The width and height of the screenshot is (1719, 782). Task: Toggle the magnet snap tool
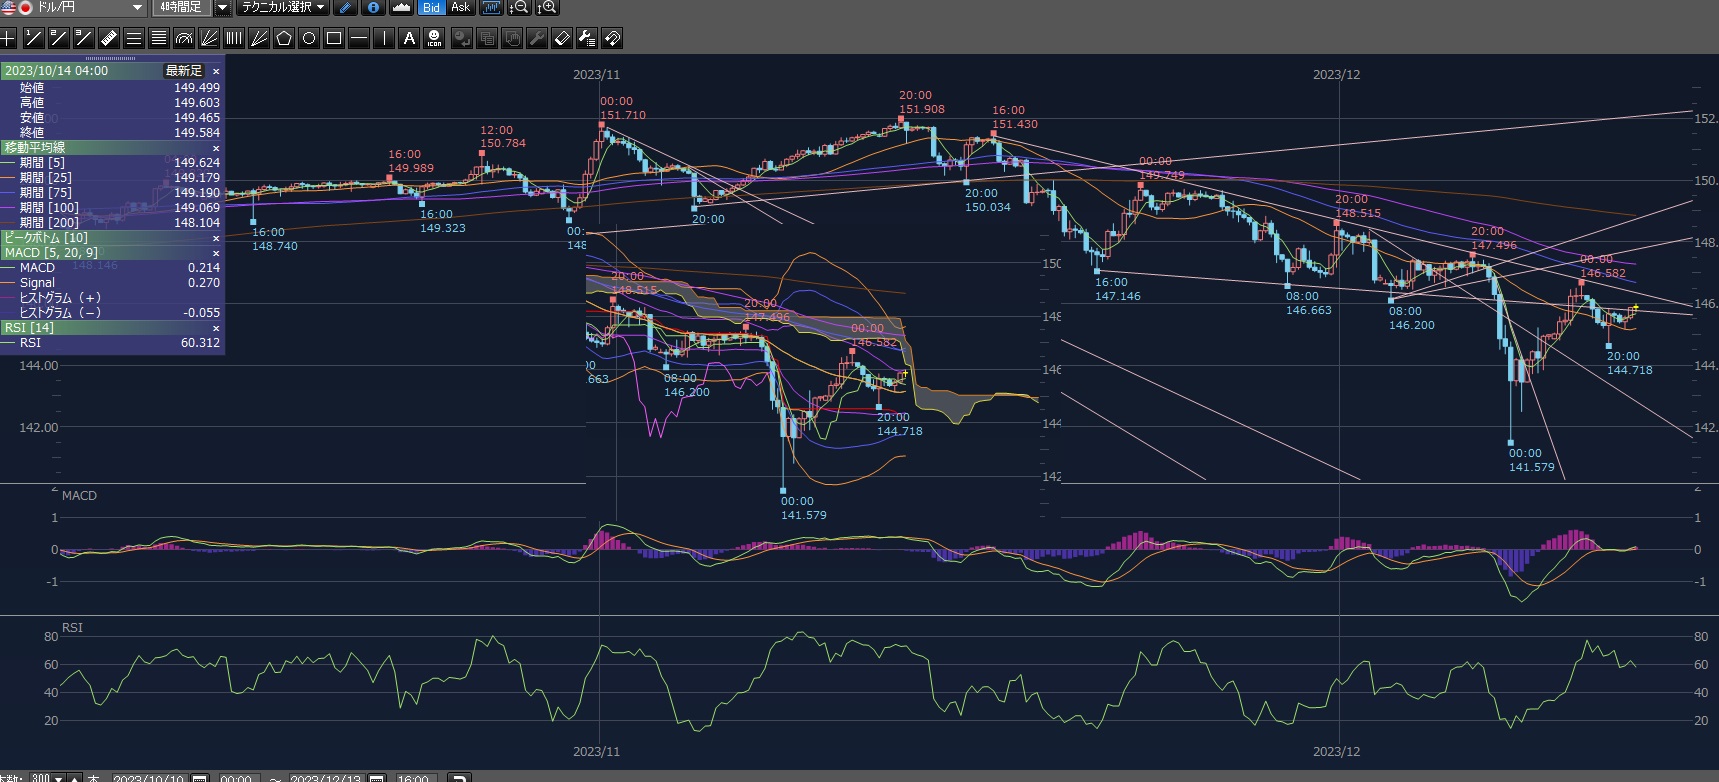[x=612, y=39]
